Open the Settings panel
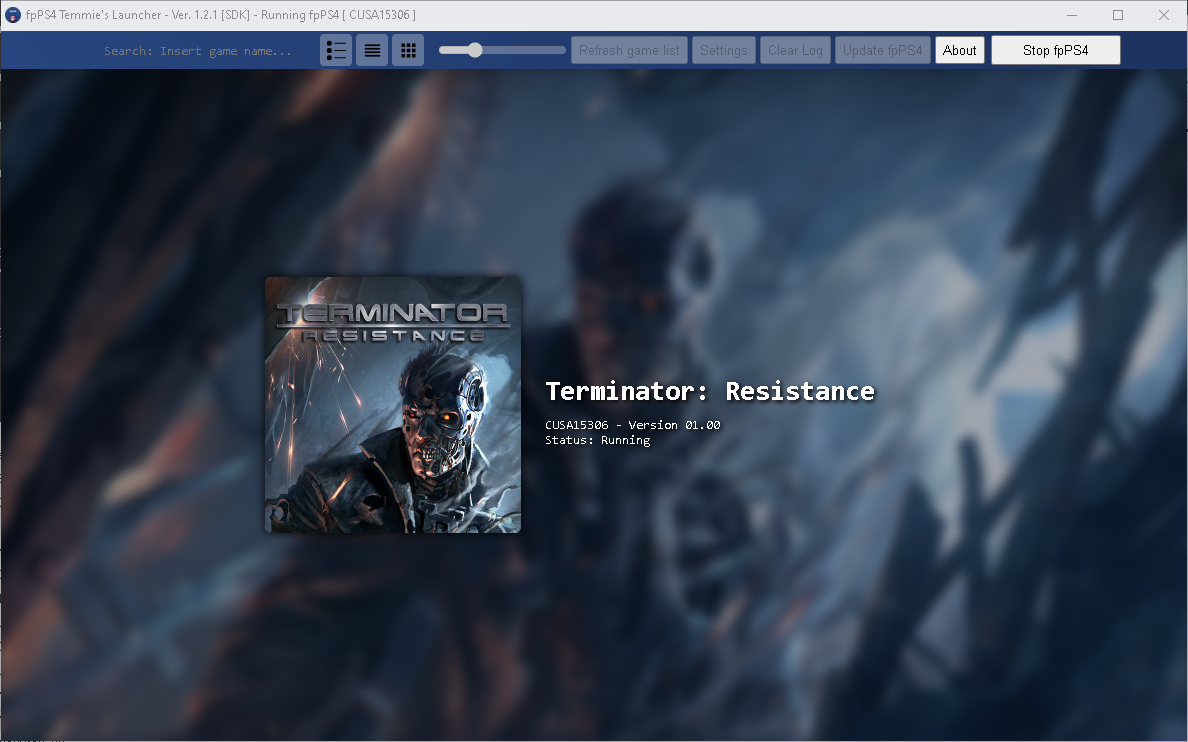 (x=723, y=49)
